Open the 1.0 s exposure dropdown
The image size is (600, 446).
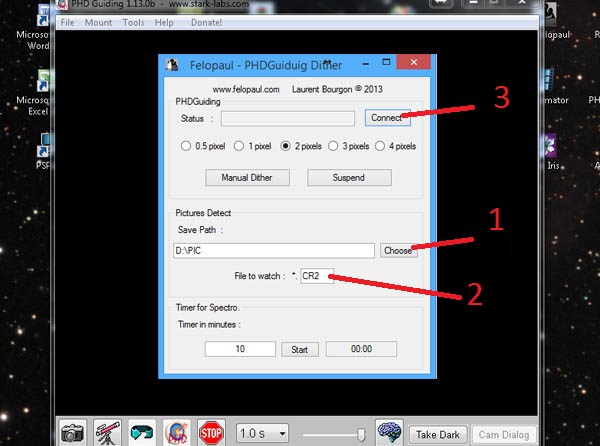262,434
